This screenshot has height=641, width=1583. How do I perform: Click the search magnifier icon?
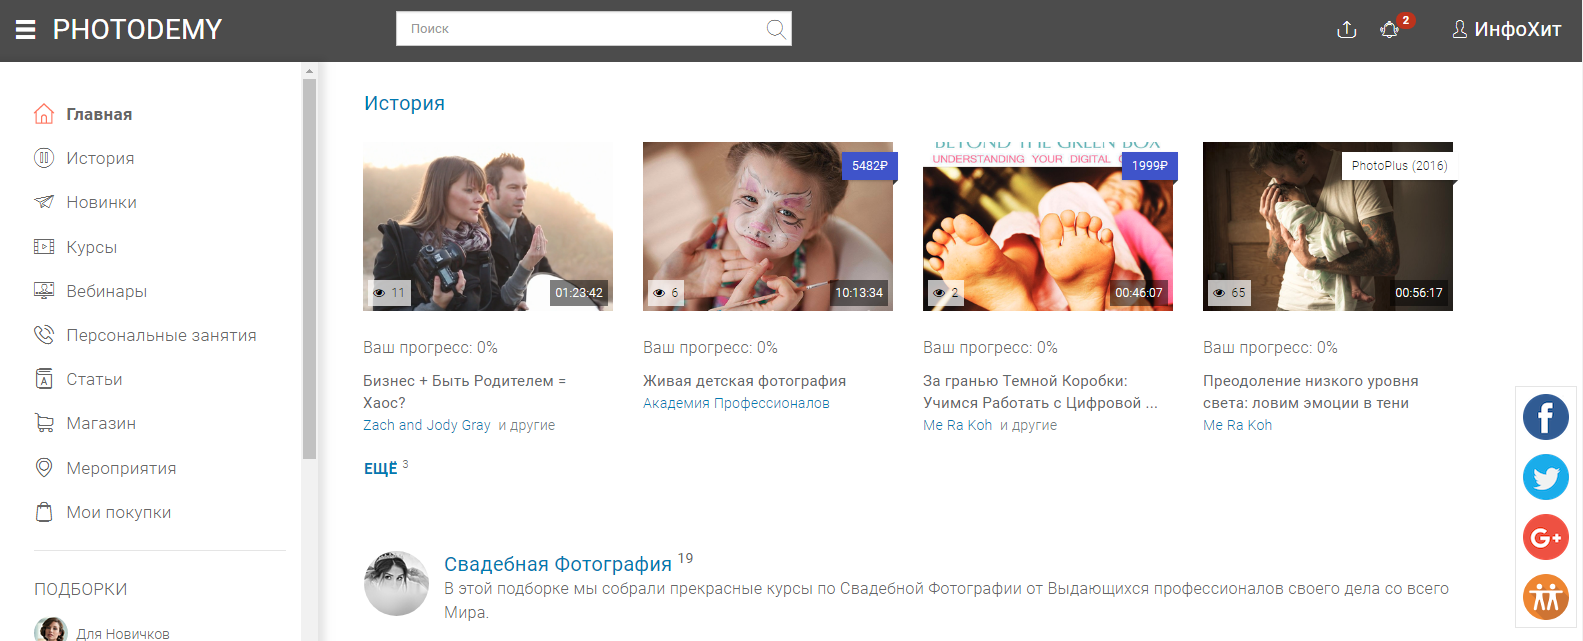(x=775, y=29)
